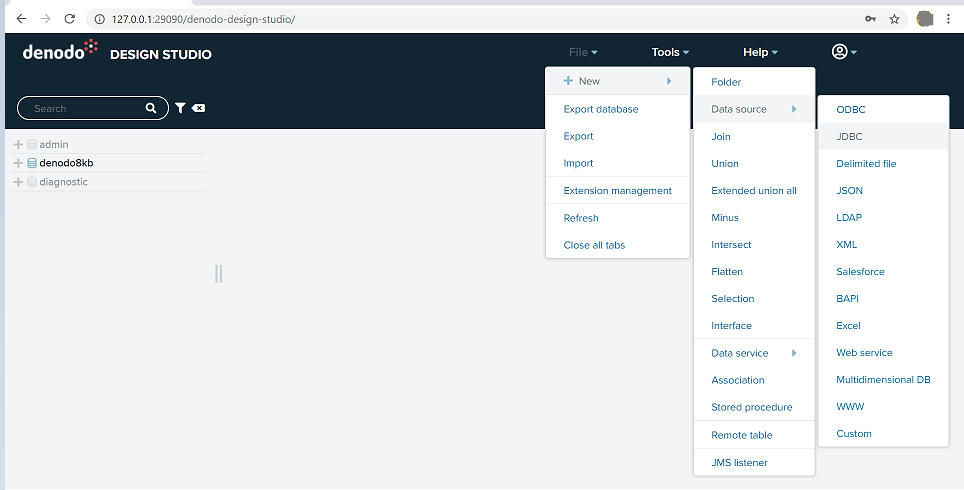
Task: Select the diagnostic tree item
Action: 63,182
